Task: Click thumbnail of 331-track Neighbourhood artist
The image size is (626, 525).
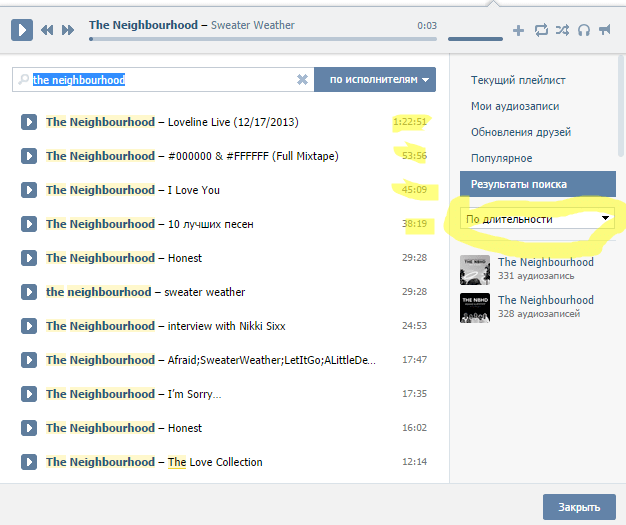Action: 475,270
